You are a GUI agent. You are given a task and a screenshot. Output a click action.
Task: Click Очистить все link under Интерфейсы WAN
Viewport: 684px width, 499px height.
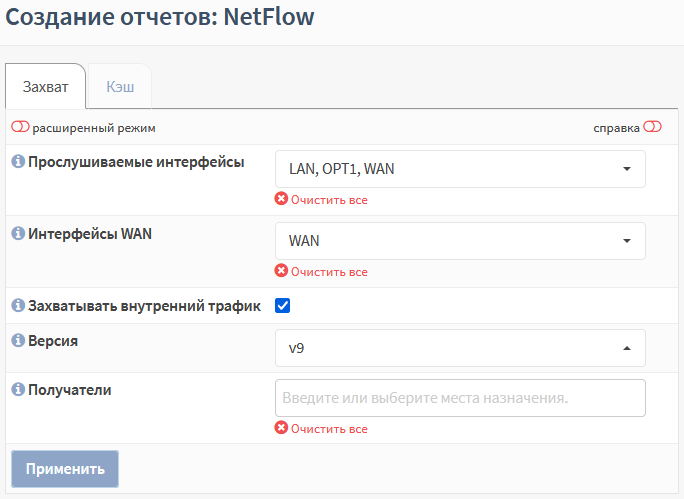pyautogui.click(x=329, y=272)
